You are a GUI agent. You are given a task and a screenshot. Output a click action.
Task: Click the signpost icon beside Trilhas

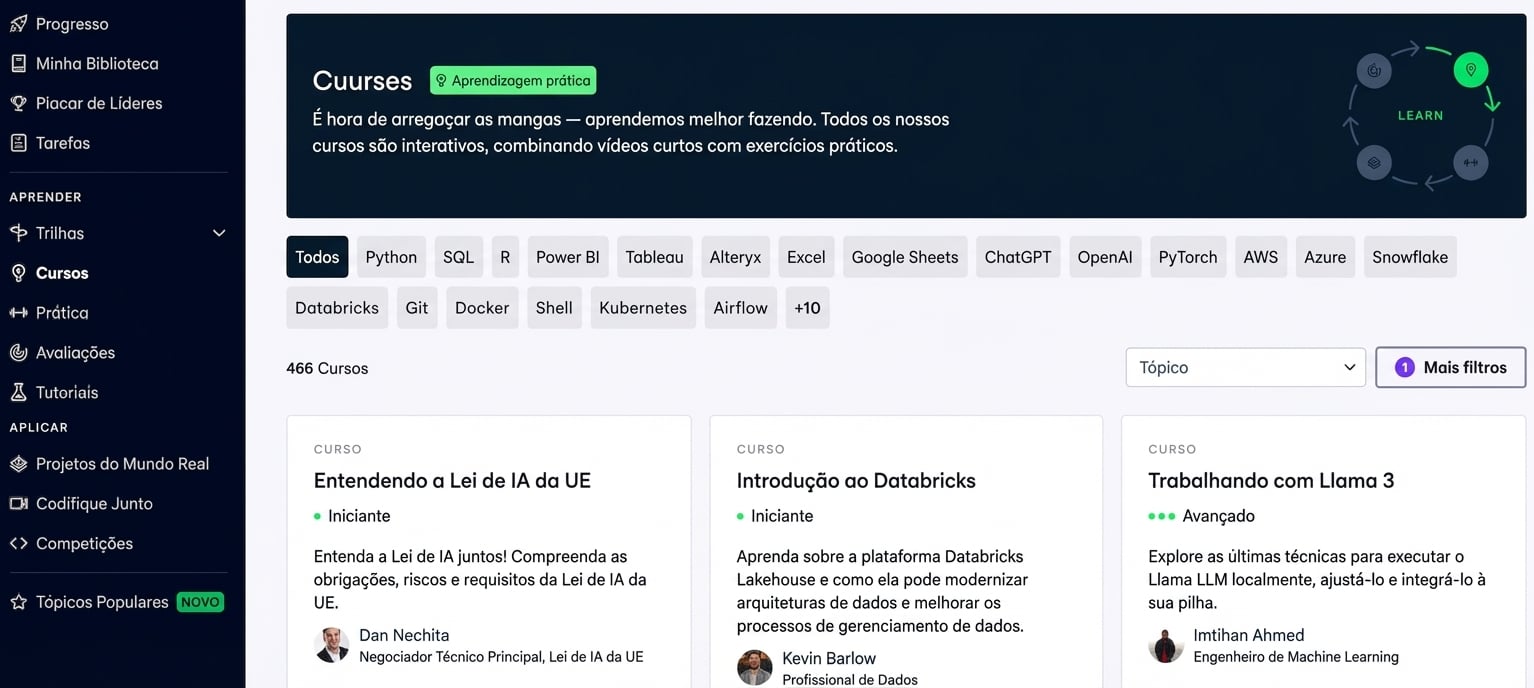18,233
